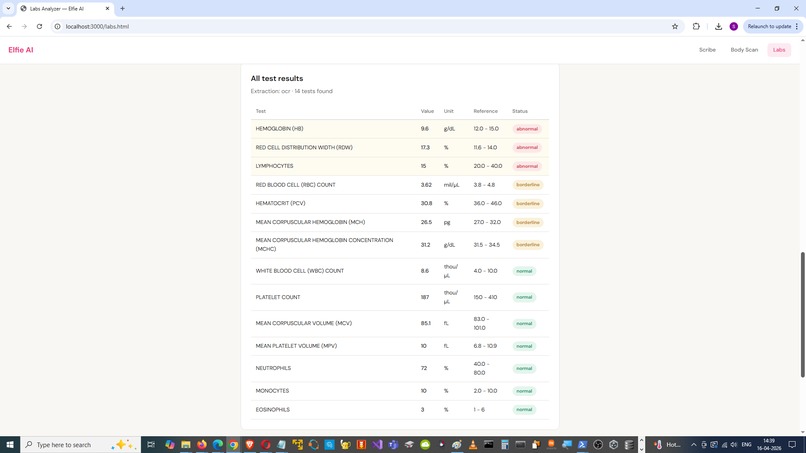Go back using the browser back arrow
This screenshot has width=806, height=453.
coord(9,26)
